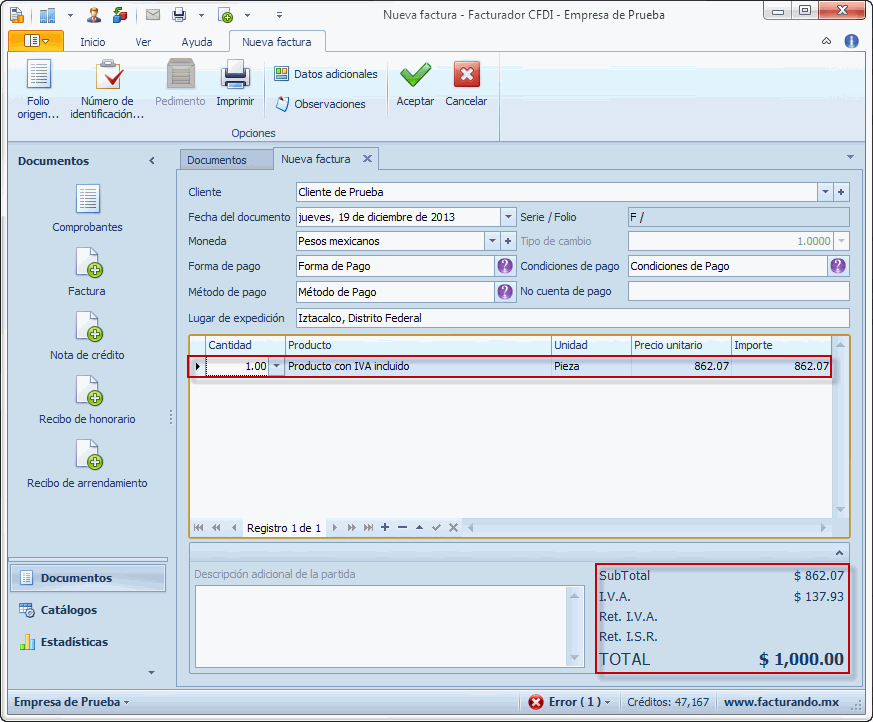
Task: Open the Catálogos navigation section
Action: point(69,610)
